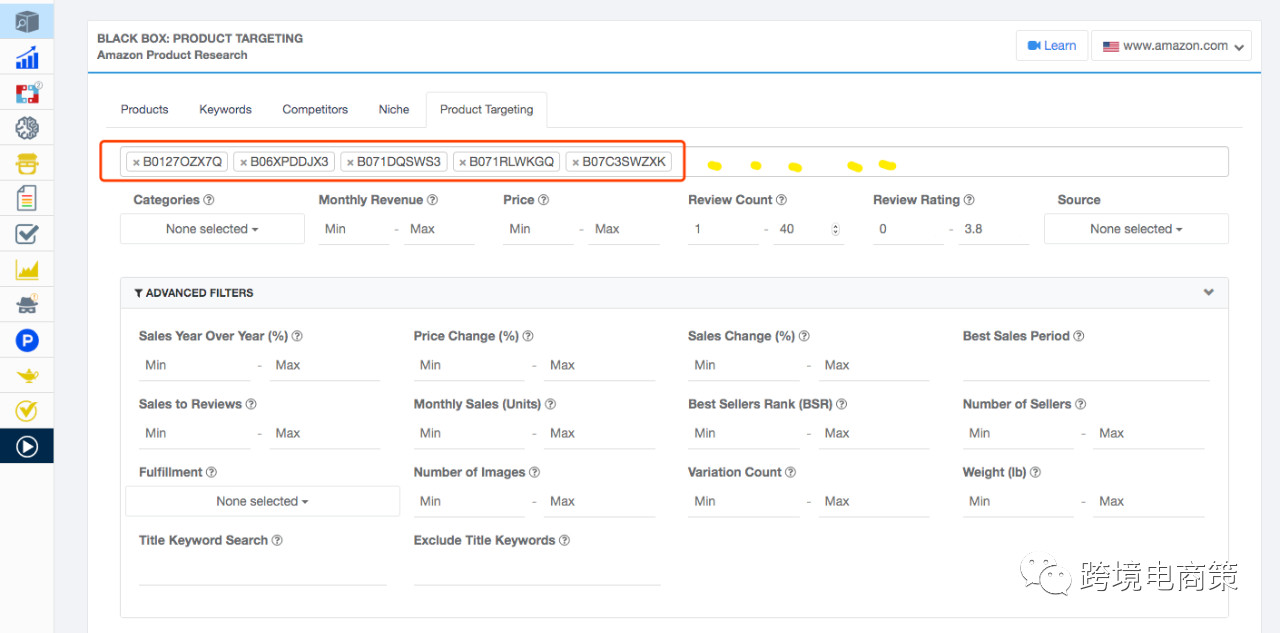Screen dimensions: 1280x633
Task: Click the help icon next to Monthly Revenue
Action: [x=432, y=200]
